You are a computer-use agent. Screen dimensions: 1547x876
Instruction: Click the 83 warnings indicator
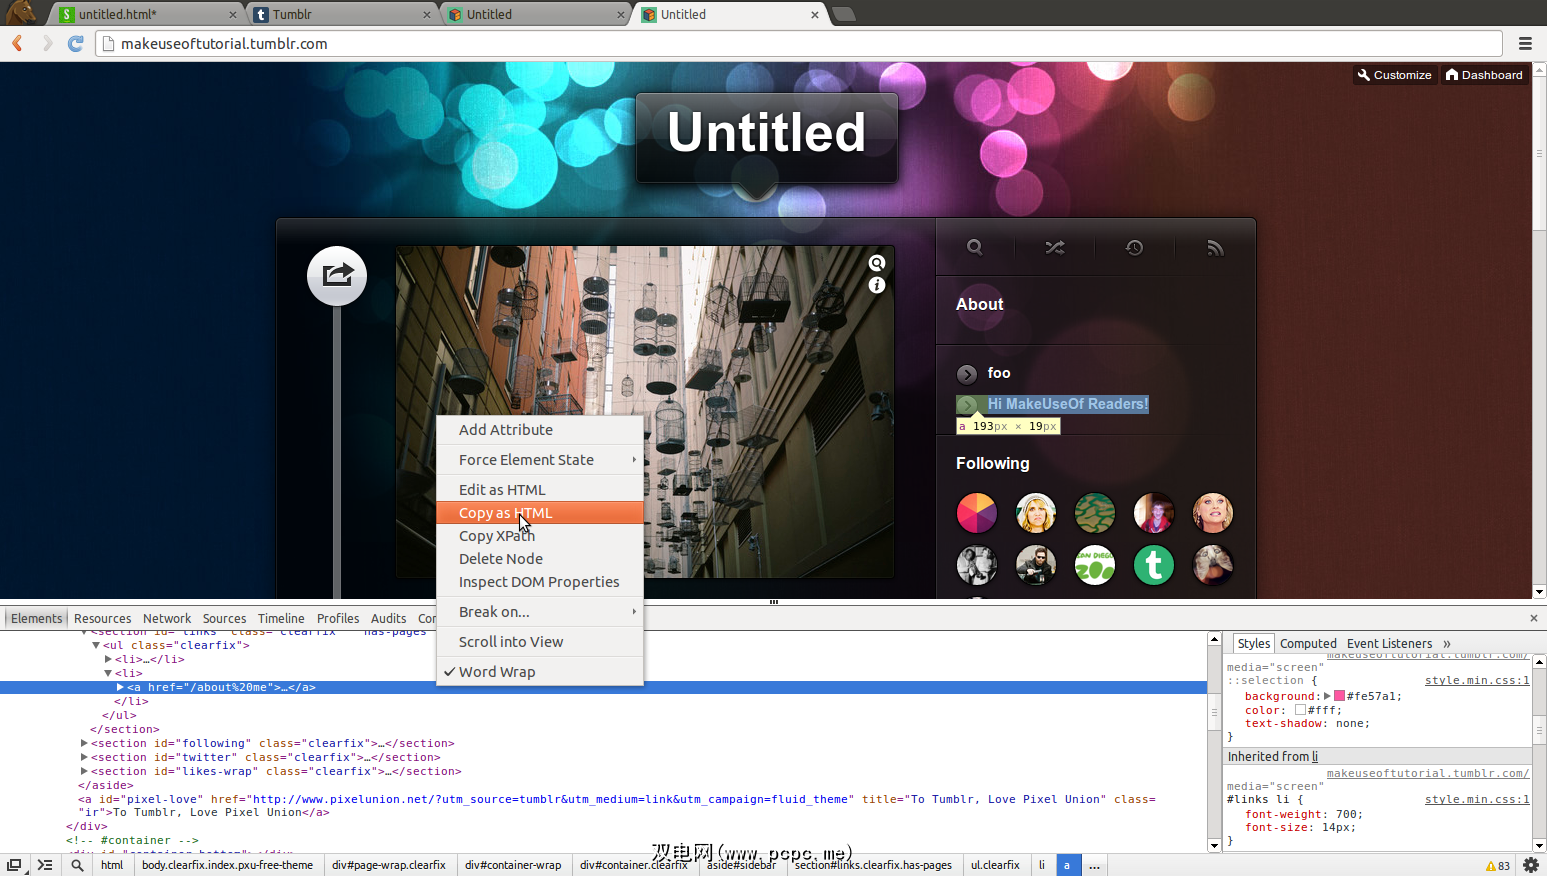point(1498,866)
